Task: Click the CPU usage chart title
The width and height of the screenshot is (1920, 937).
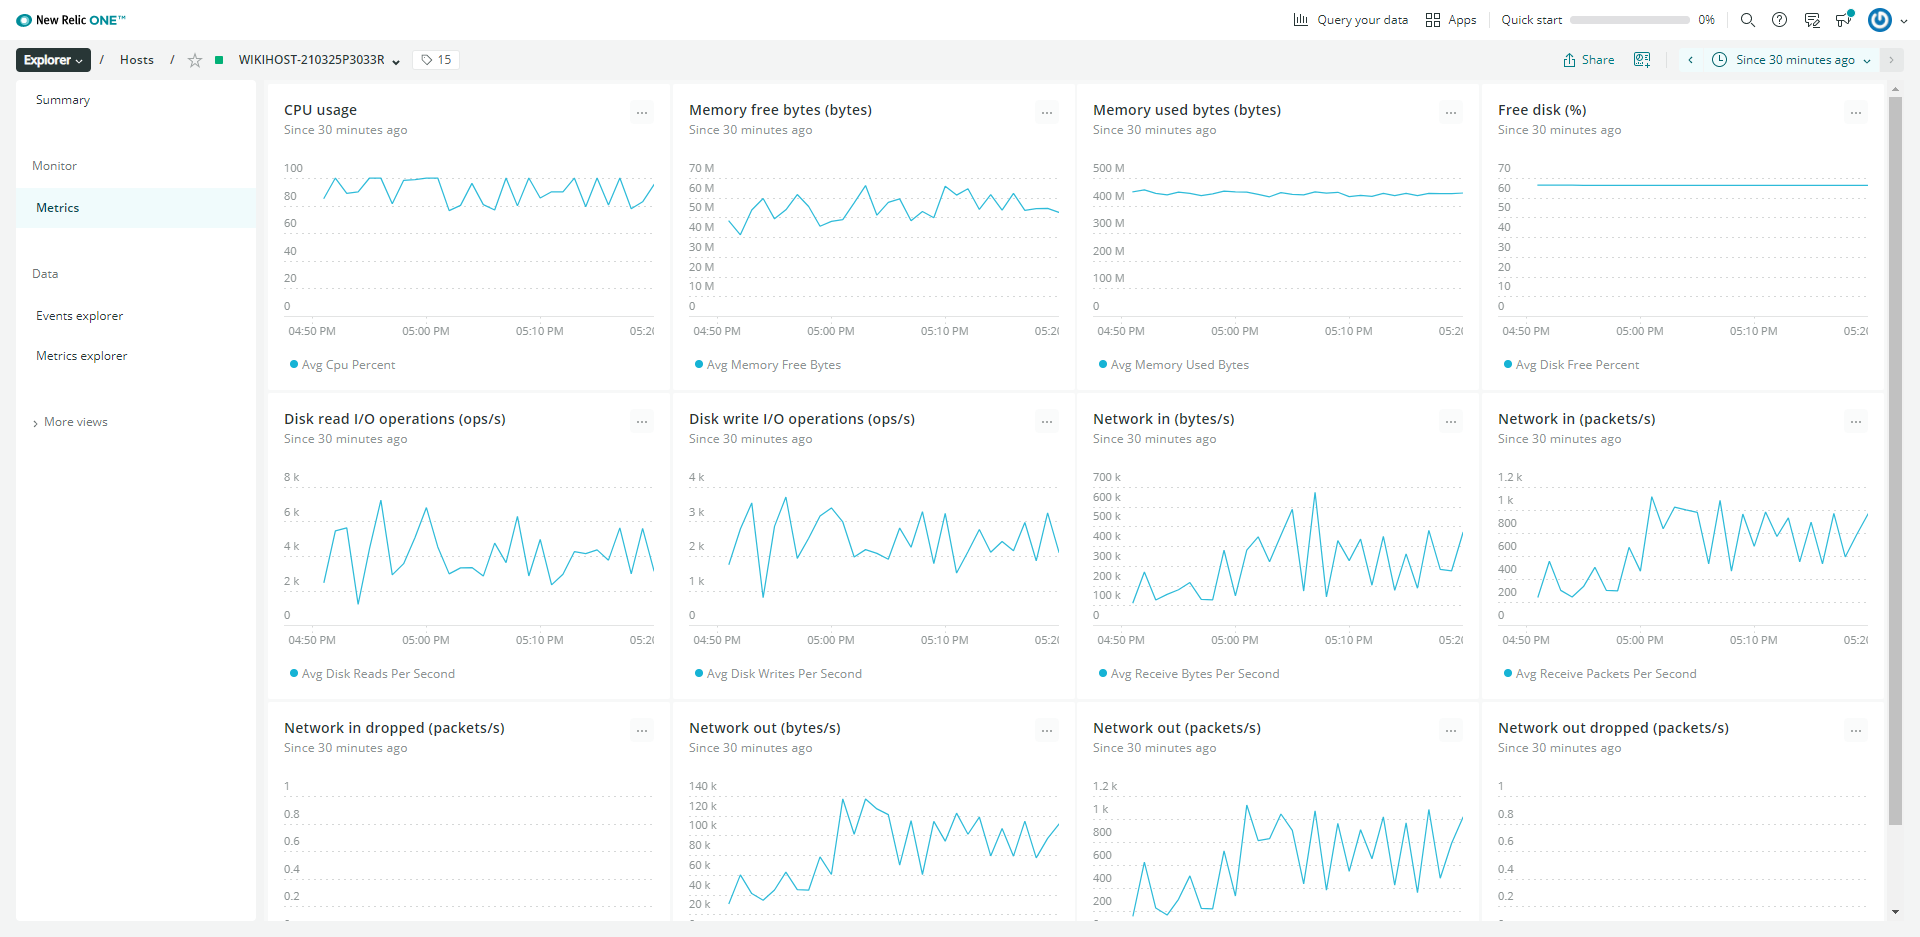Action: tap(320, 110)
